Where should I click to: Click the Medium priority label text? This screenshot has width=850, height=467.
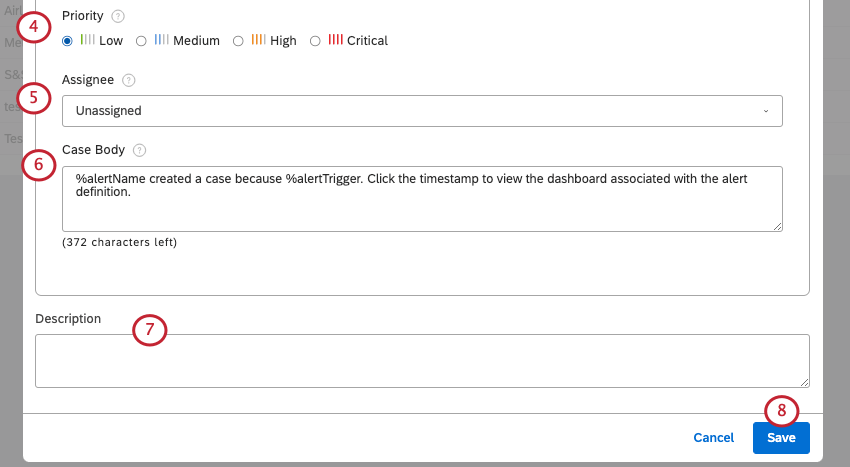pos(196,41)
